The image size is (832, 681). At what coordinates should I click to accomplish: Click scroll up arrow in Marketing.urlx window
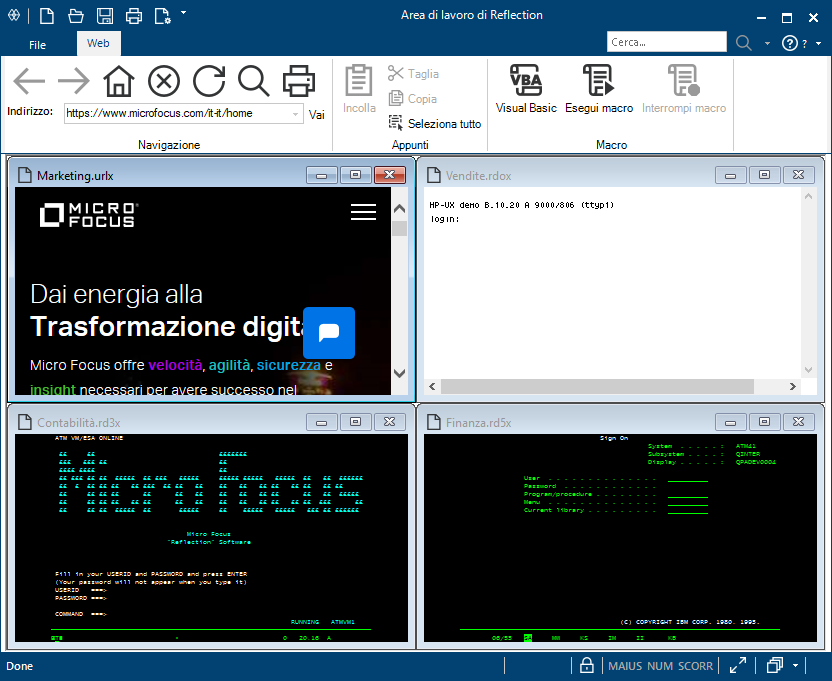tap(400, 209)
